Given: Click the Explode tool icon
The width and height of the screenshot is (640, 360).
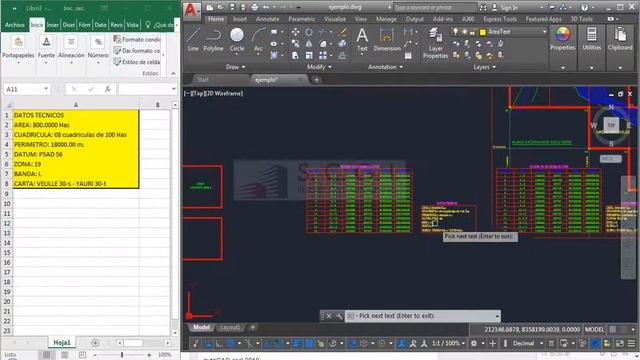Looking at the screenshot, I should pos(342,44).
